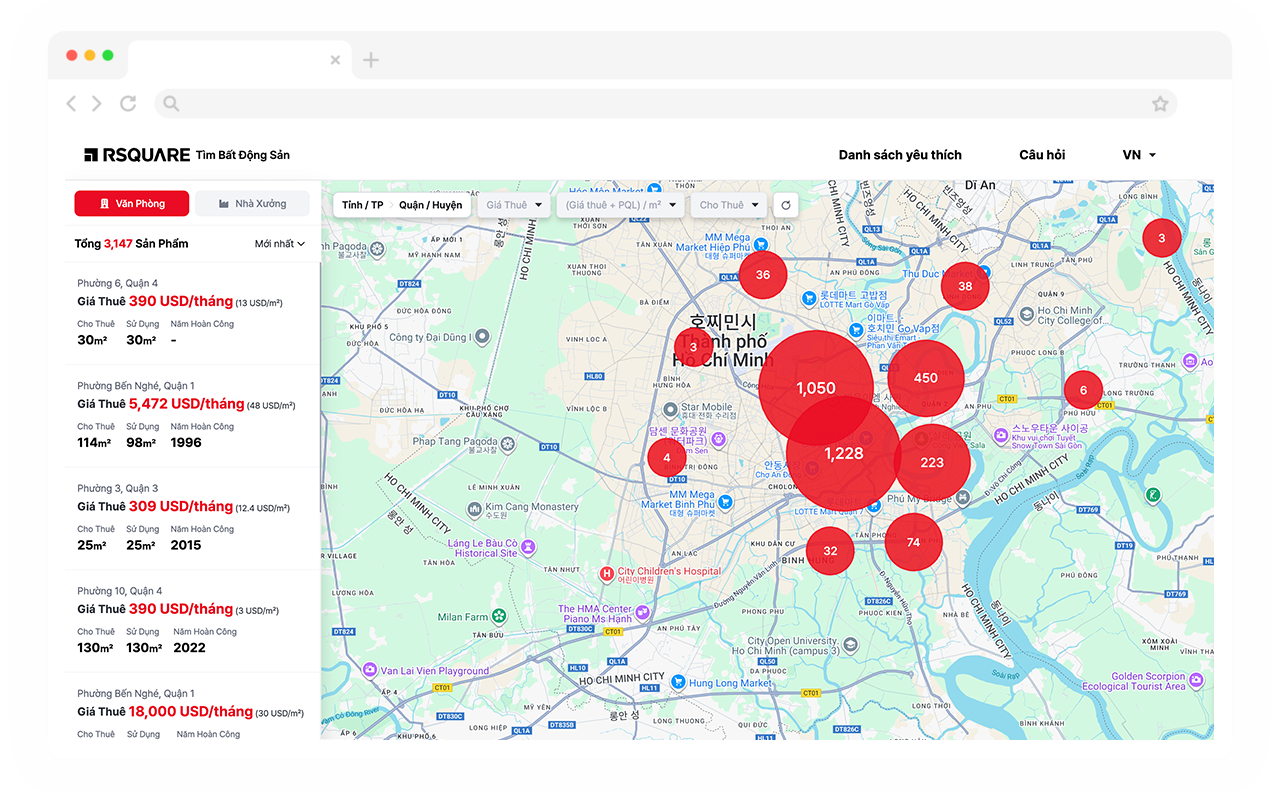Go to Câu hỏi menu item
The image size is (1280, 791).
click(x=1042, y=155)
